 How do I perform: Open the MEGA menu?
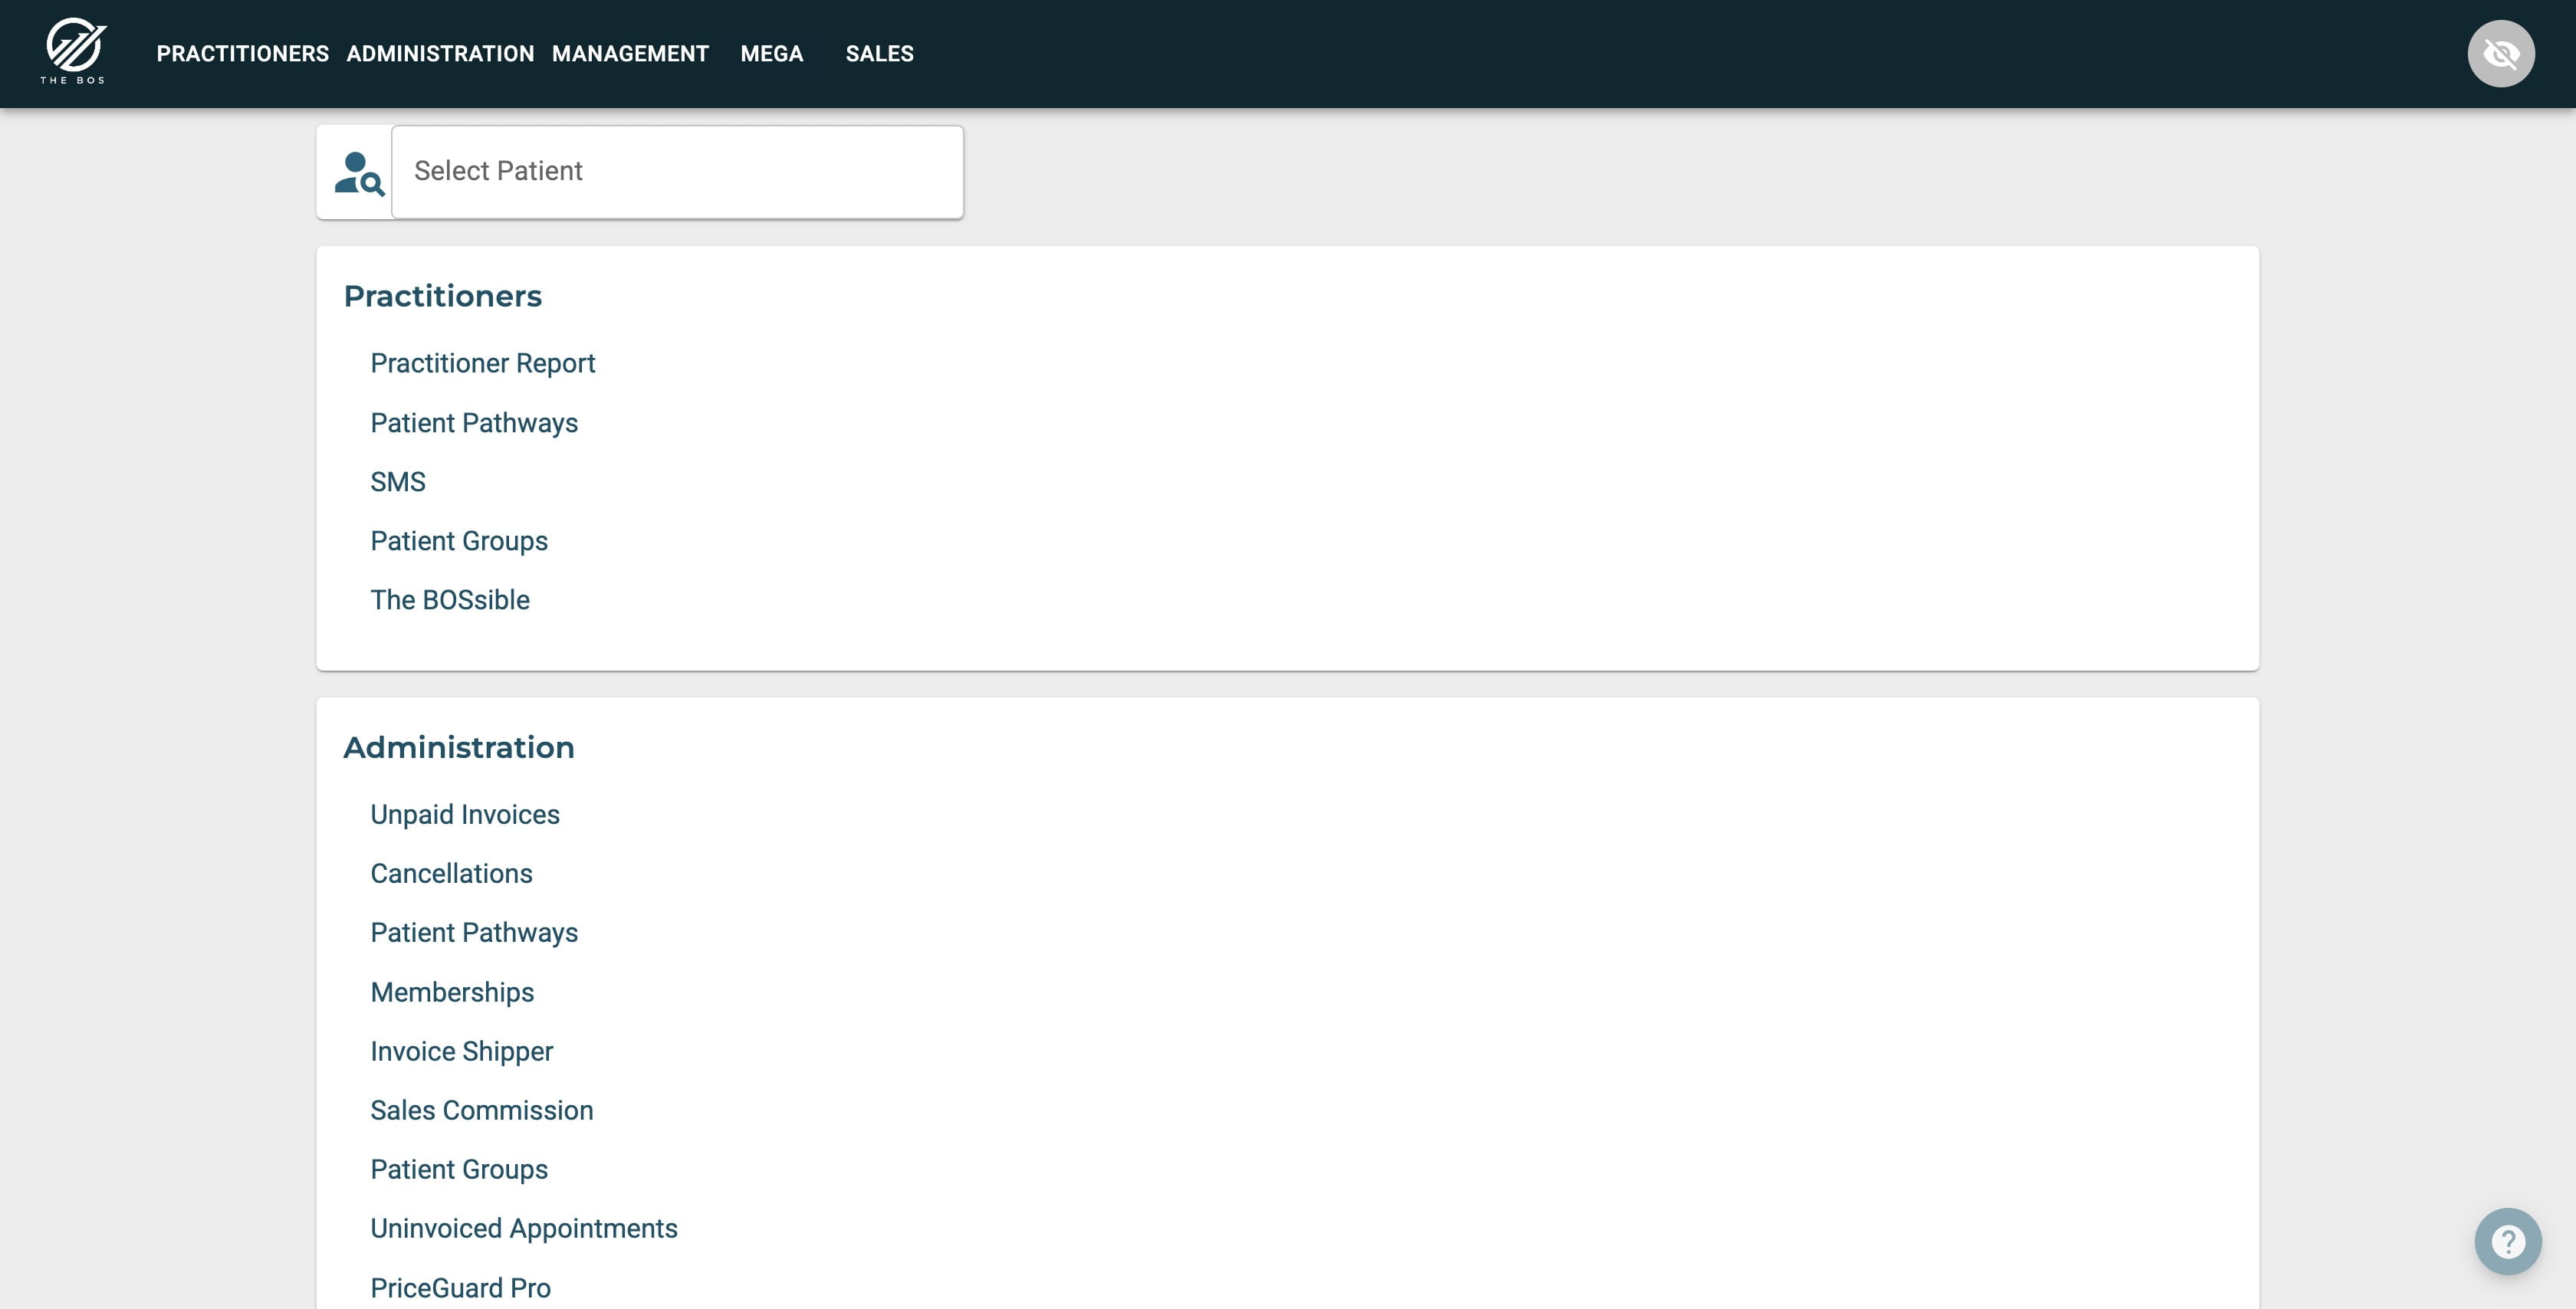point(771,54)
